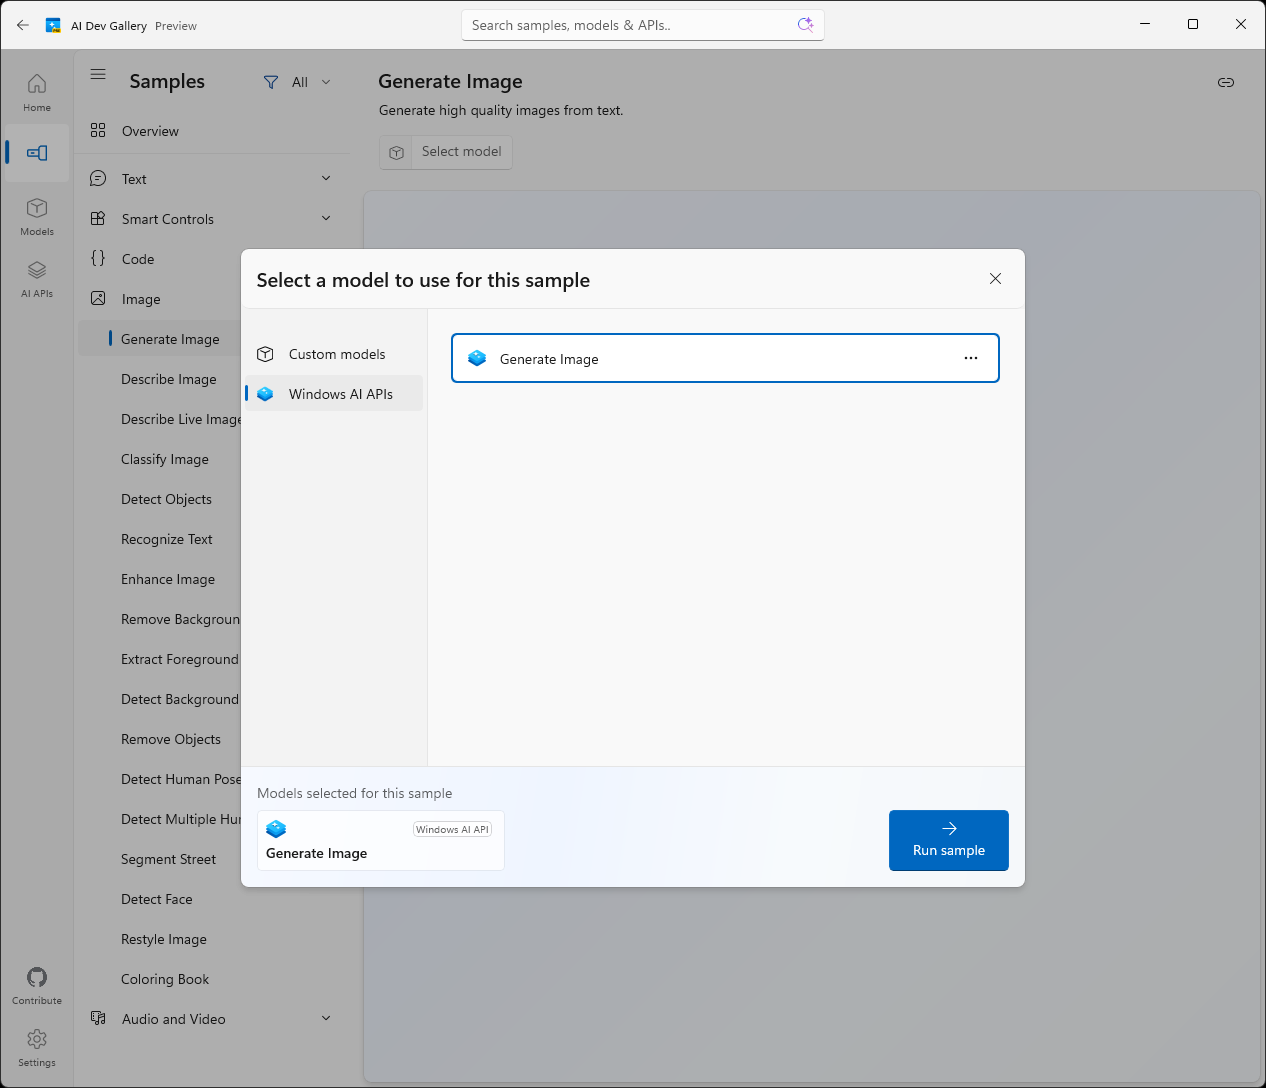Click the Custom models cube icon

[265, 354]
